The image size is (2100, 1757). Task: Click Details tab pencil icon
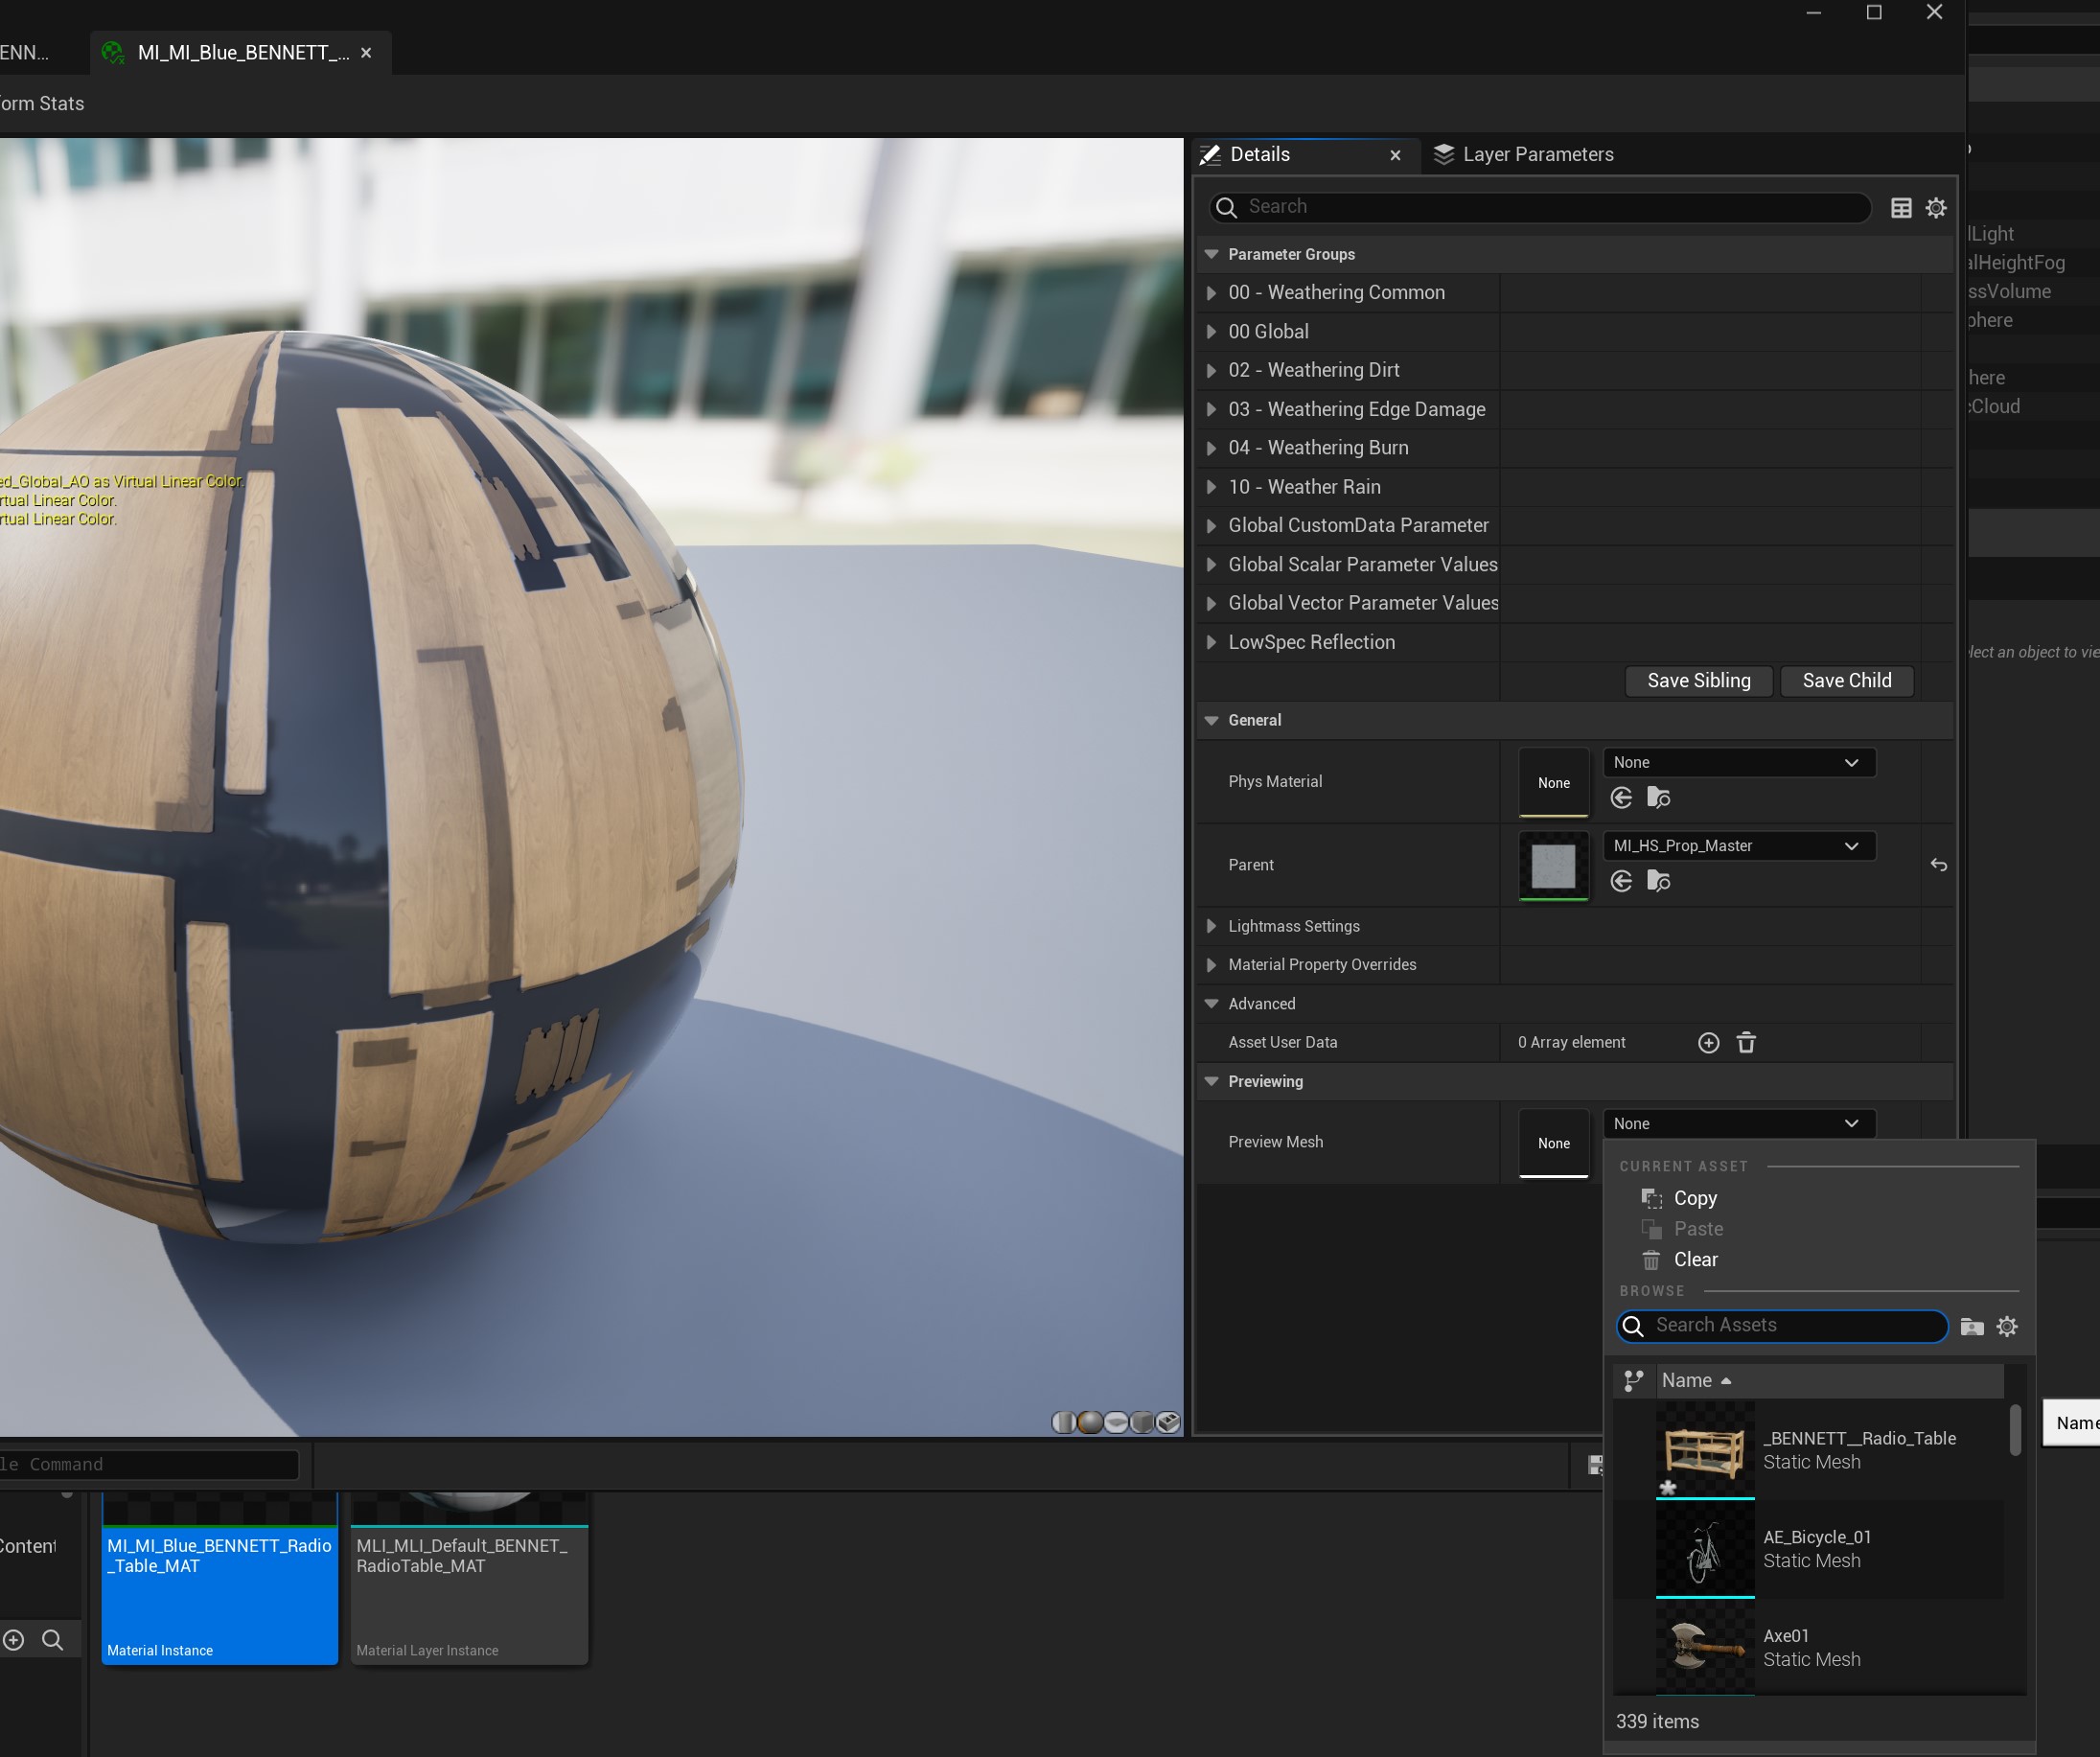click(x=1210, y=155)
